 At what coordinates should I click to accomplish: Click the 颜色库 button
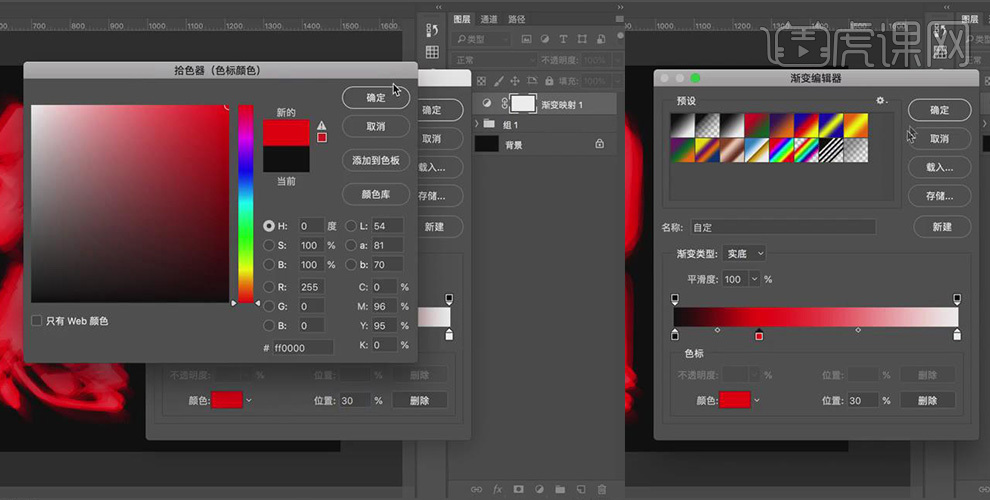[x=376, y=194]
